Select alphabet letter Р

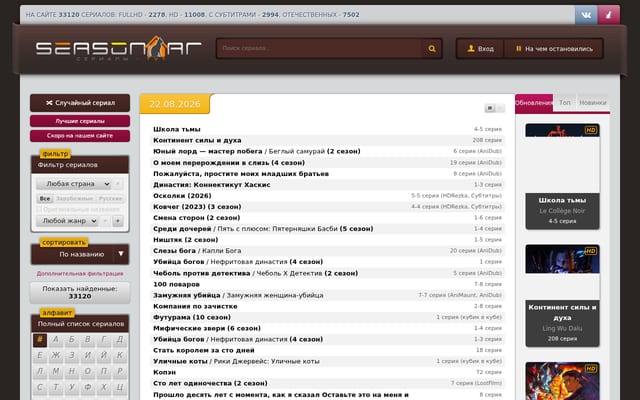[x=120, y=371]
